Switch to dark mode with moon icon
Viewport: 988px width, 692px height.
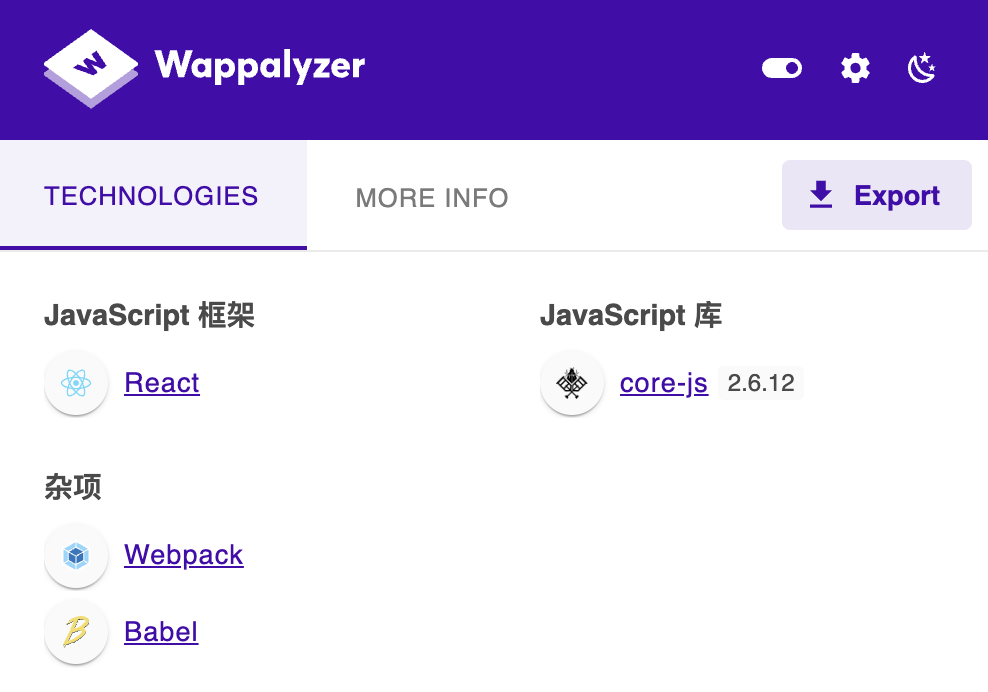pos(922,68)
